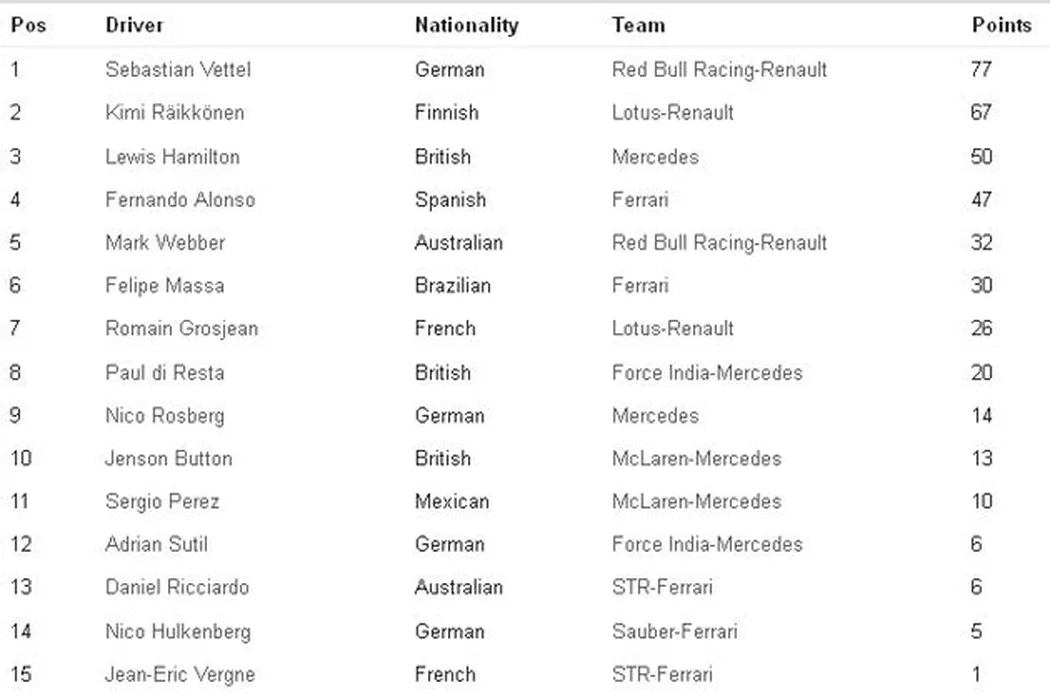
Task: Click Daniel Ricciardo's STR-Ferrari team cell
Action: 662,588
